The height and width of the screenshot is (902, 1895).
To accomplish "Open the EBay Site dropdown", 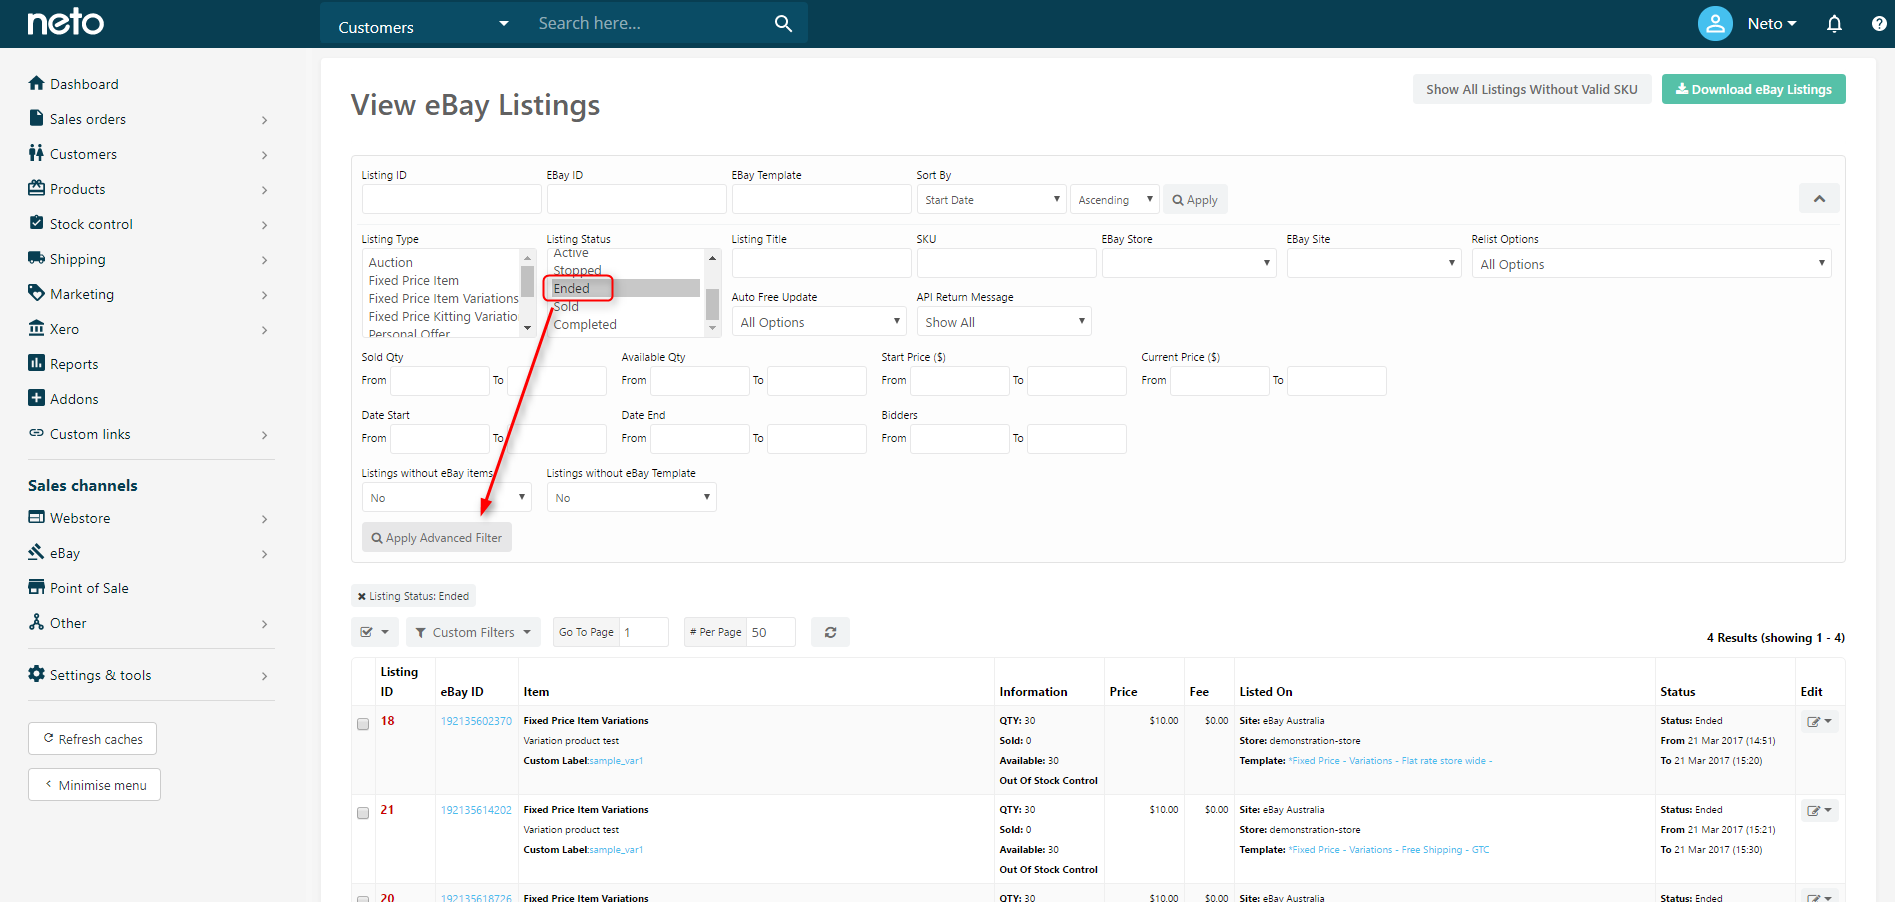I will [1374, 263].
